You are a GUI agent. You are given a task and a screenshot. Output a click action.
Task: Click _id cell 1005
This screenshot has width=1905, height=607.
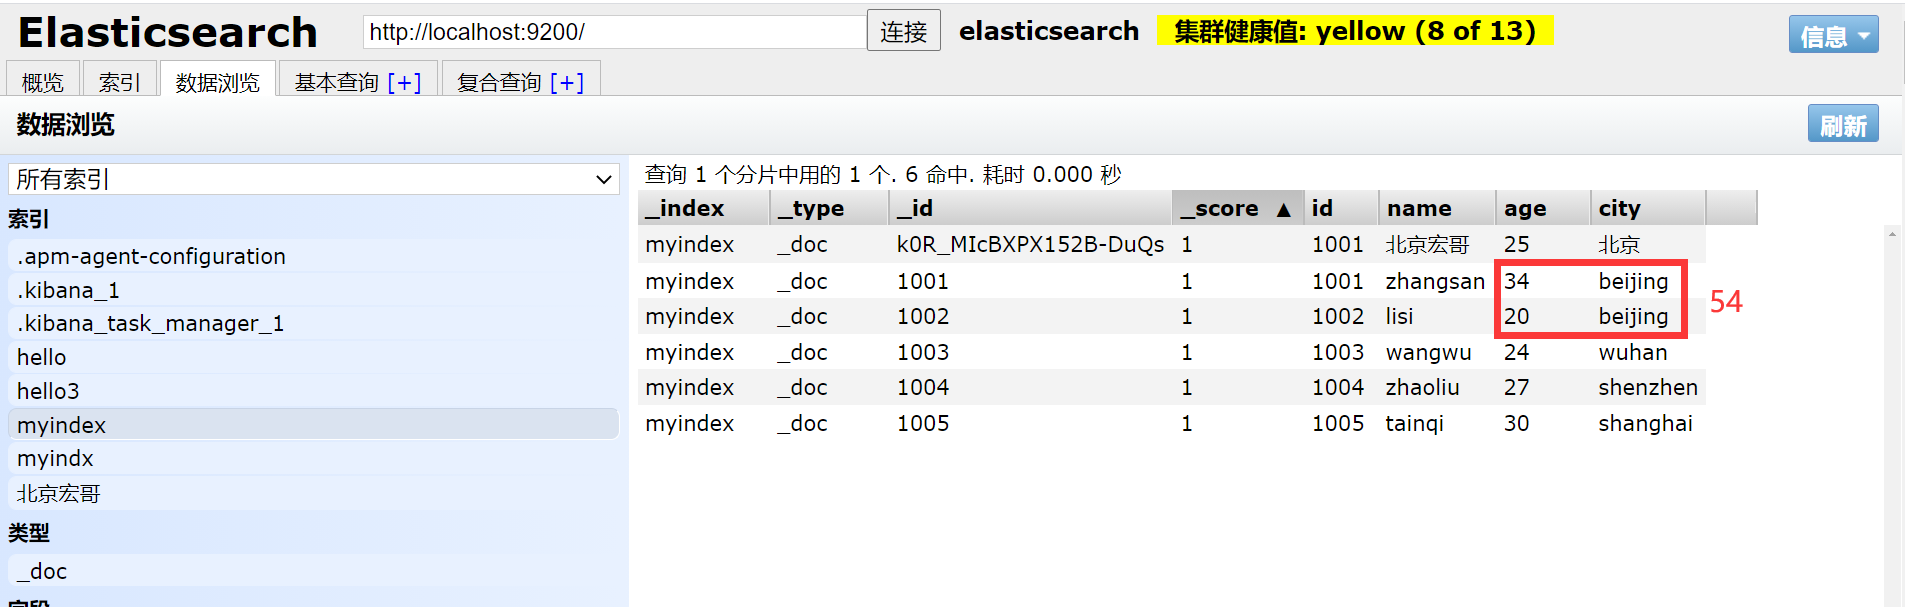pos(922,423)
